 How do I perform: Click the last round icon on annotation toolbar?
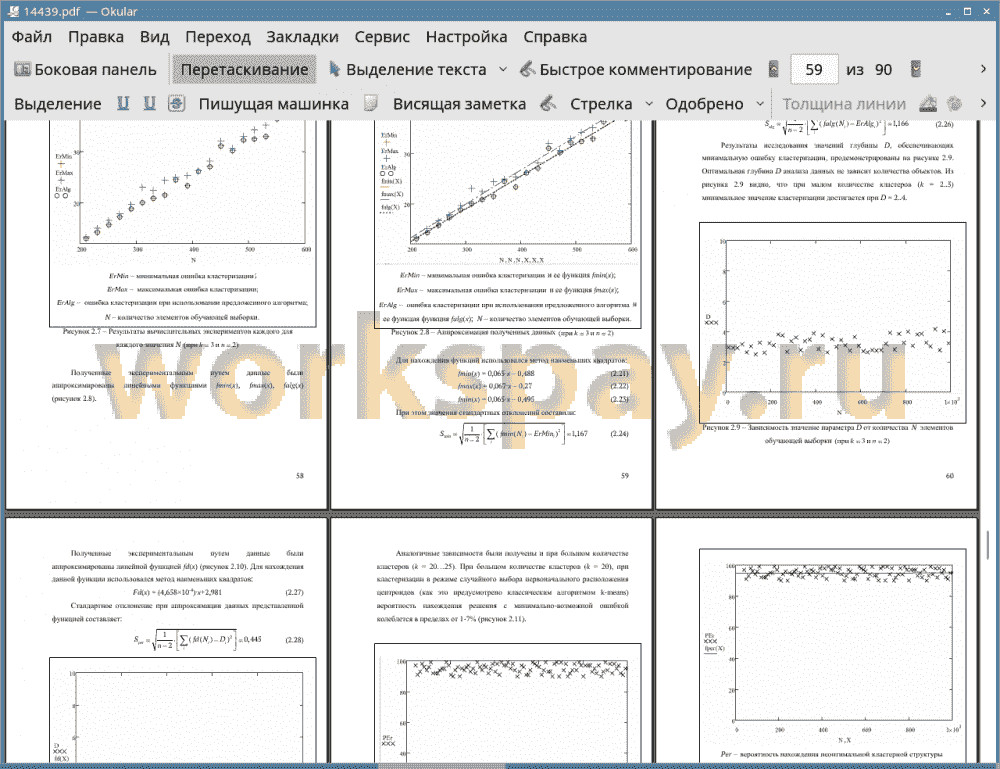click(954, 103)
